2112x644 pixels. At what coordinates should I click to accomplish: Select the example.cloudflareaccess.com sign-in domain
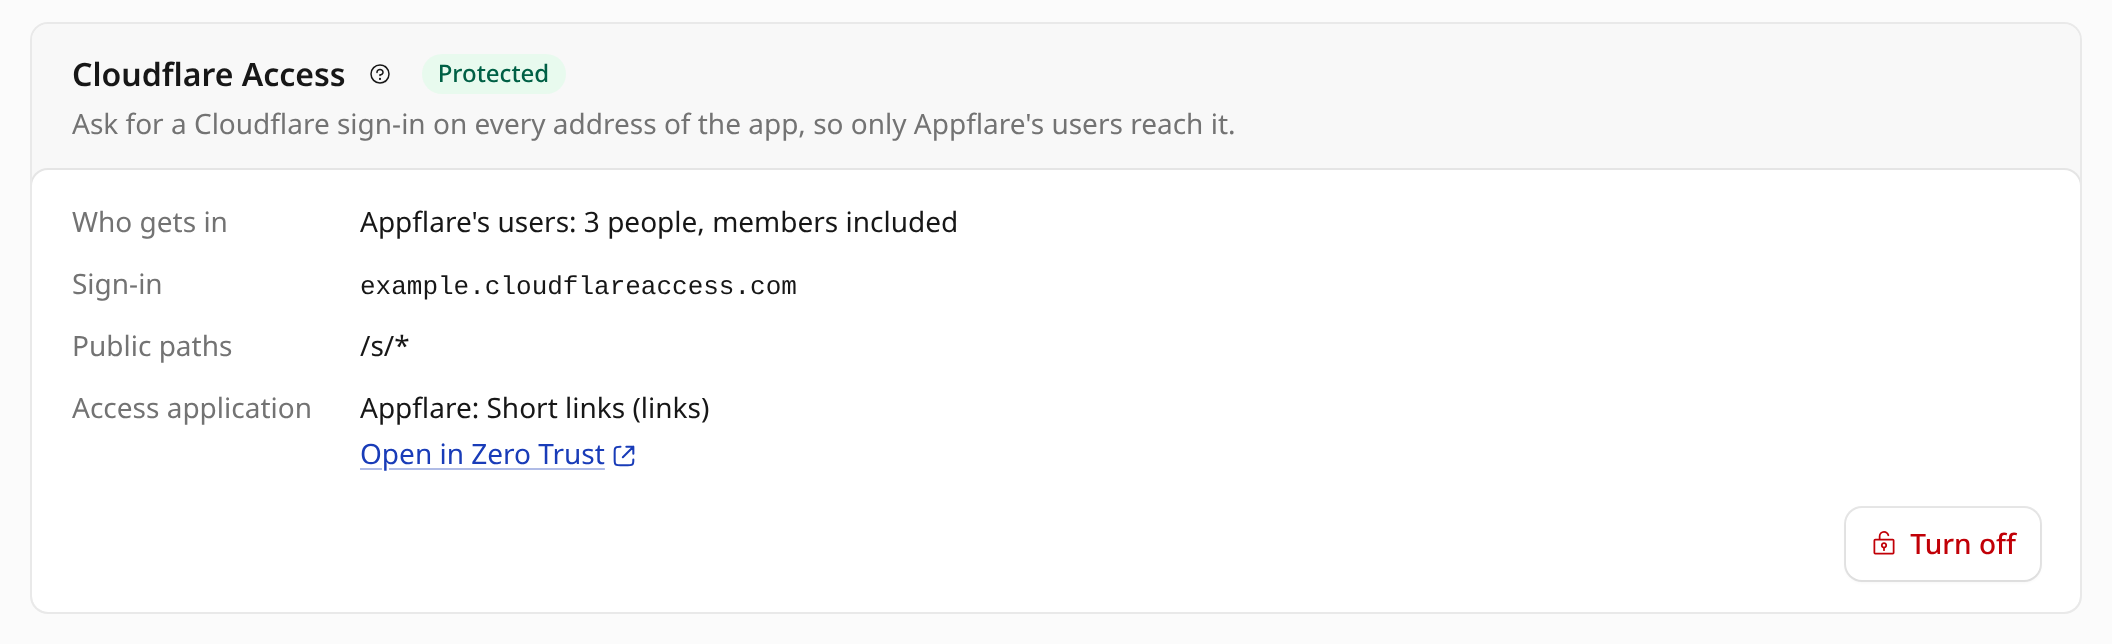578,286
